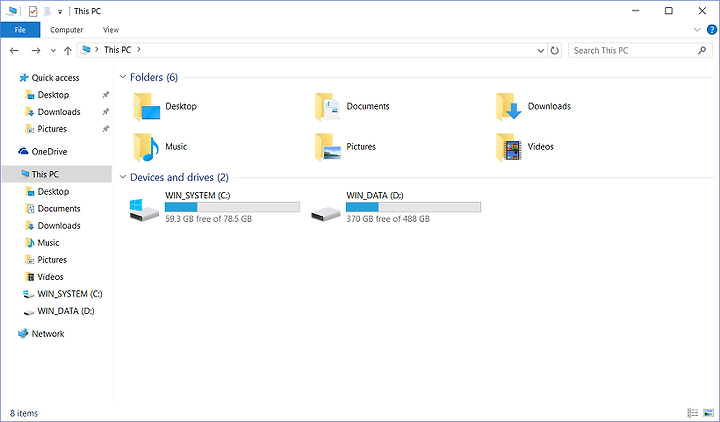Click the PC icon in address bar
The image size is (720, 422).
85,50
